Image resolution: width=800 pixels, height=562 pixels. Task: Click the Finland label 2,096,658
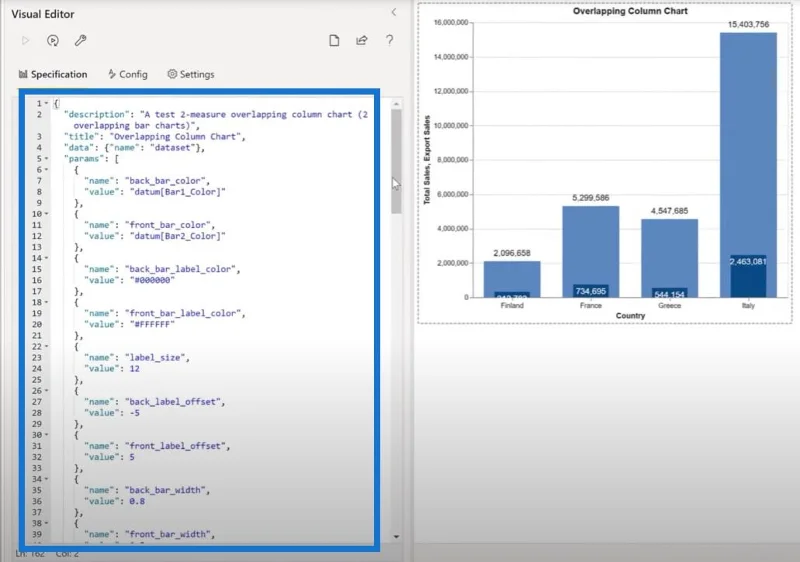pos(512,253)
